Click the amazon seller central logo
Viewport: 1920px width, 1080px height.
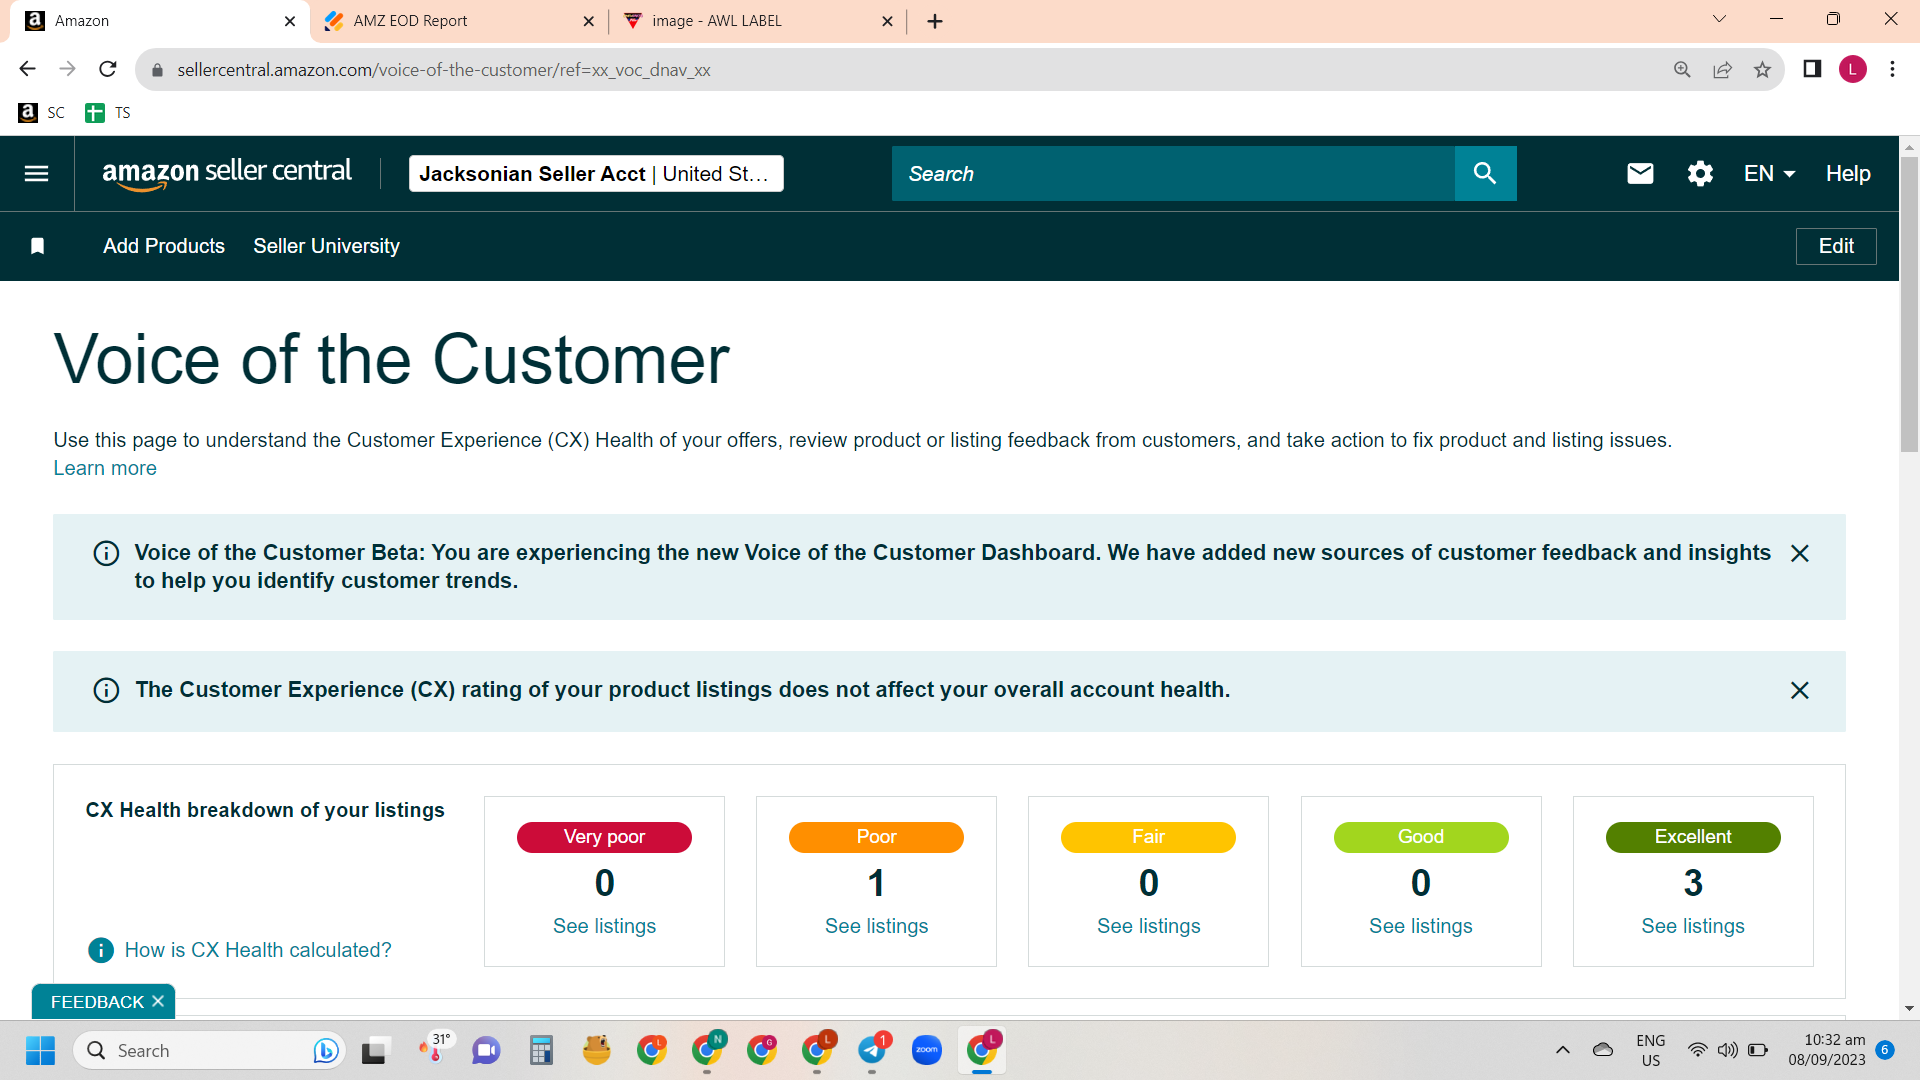227,173
